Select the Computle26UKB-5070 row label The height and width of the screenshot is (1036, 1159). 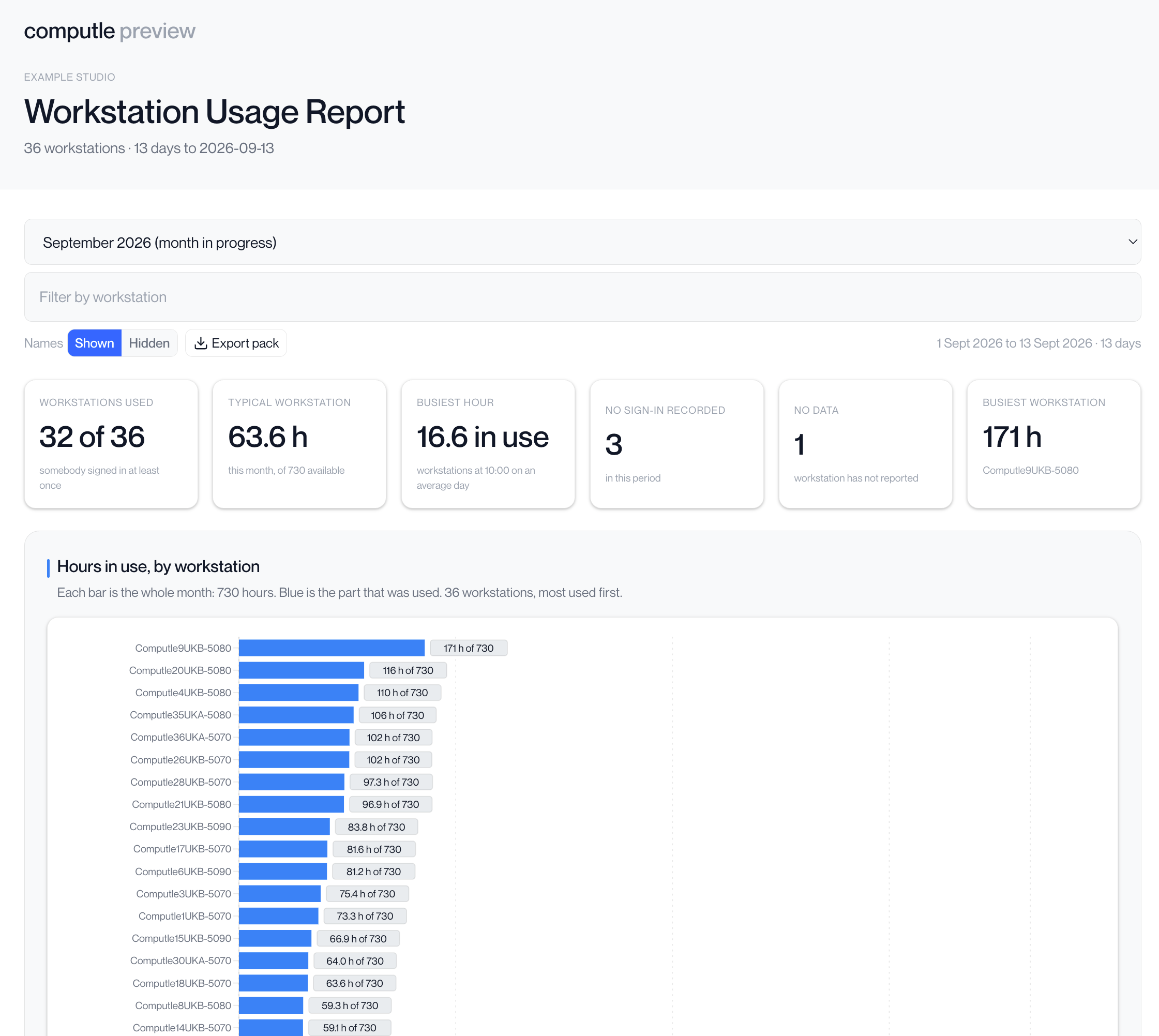pyautogui.click(x=180, y=760)
